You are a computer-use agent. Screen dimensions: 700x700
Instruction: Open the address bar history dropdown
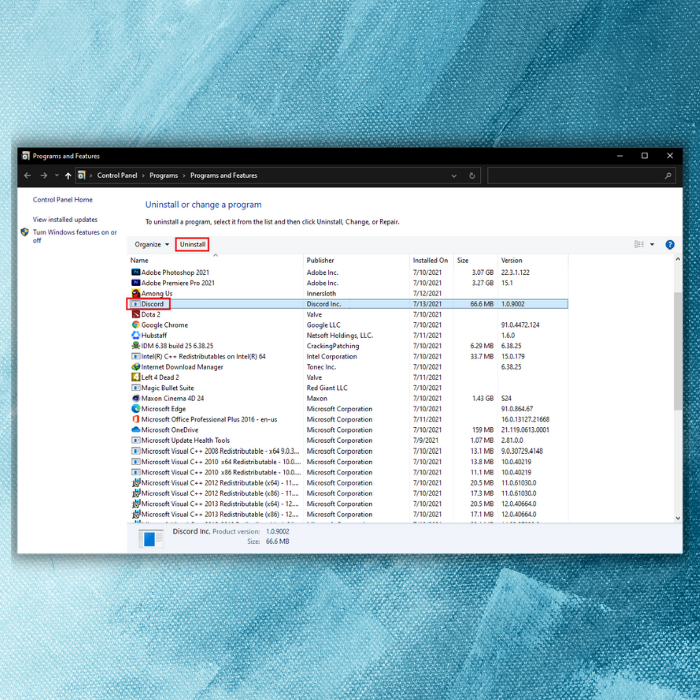(x=454, y=175)
